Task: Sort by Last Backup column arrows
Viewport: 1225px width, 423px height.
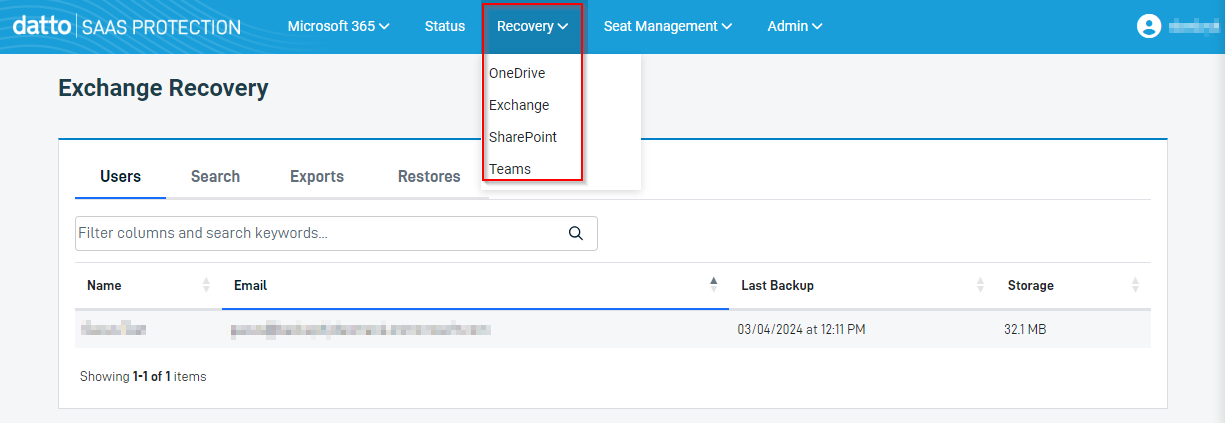Action: 980,285
